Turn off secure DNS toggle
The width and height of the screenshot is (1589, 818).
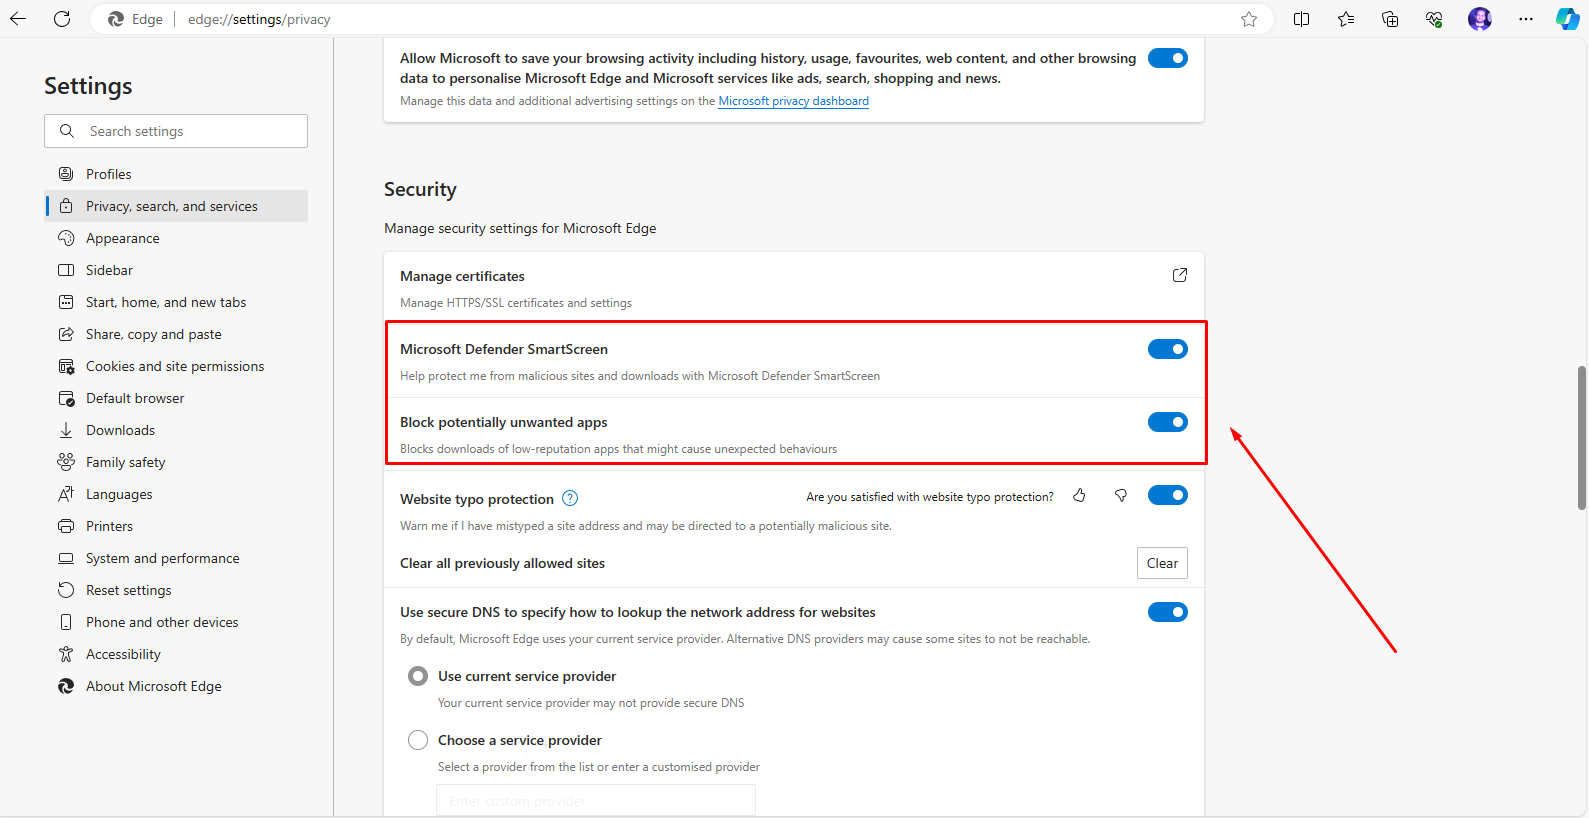(1167, 612)
